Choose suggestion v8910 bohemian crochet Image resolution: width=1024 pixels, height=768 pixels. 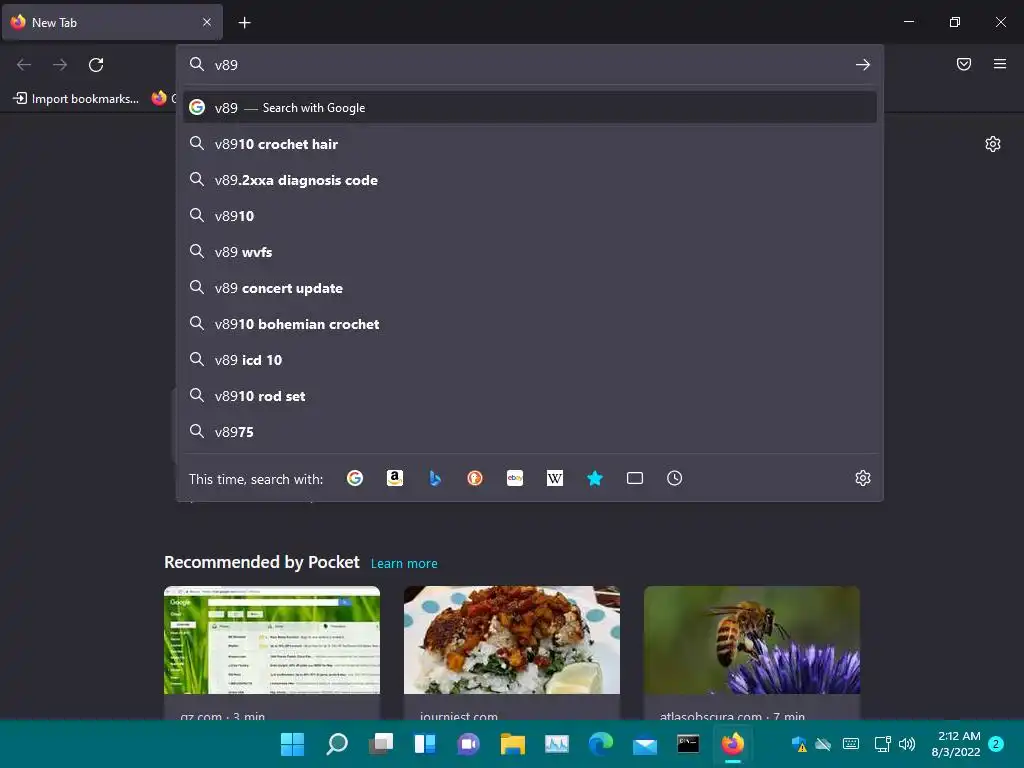[530, 324]
